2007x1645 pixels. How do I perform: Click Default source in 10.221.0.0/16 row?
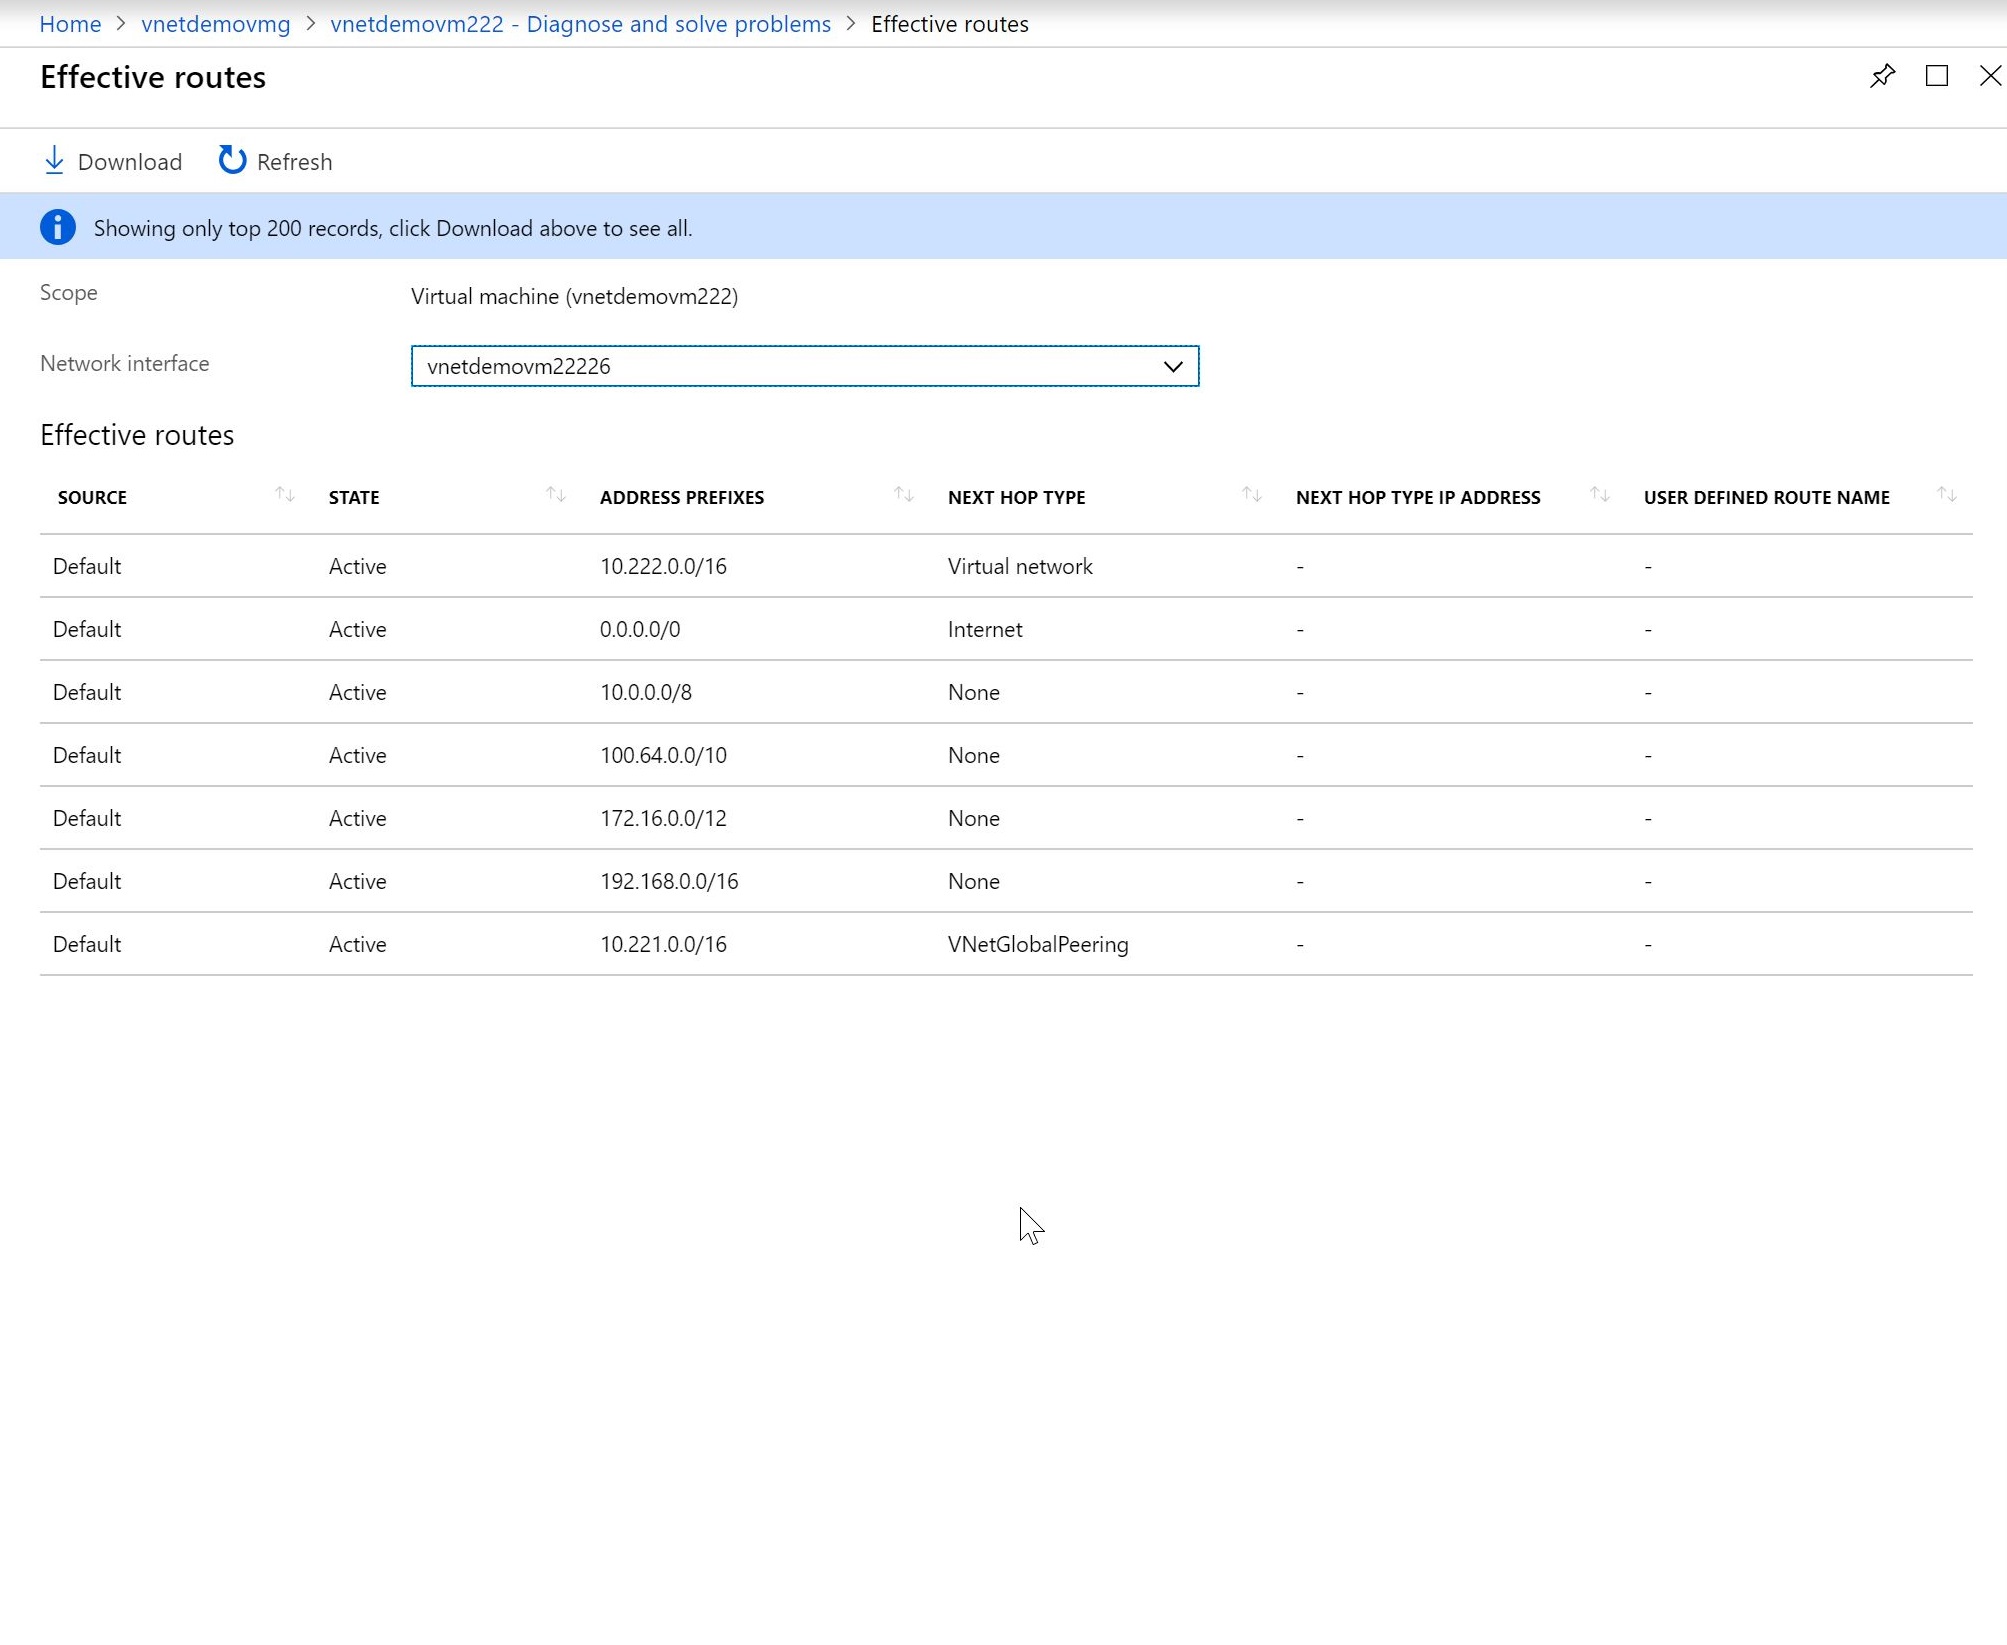[87, 944]
